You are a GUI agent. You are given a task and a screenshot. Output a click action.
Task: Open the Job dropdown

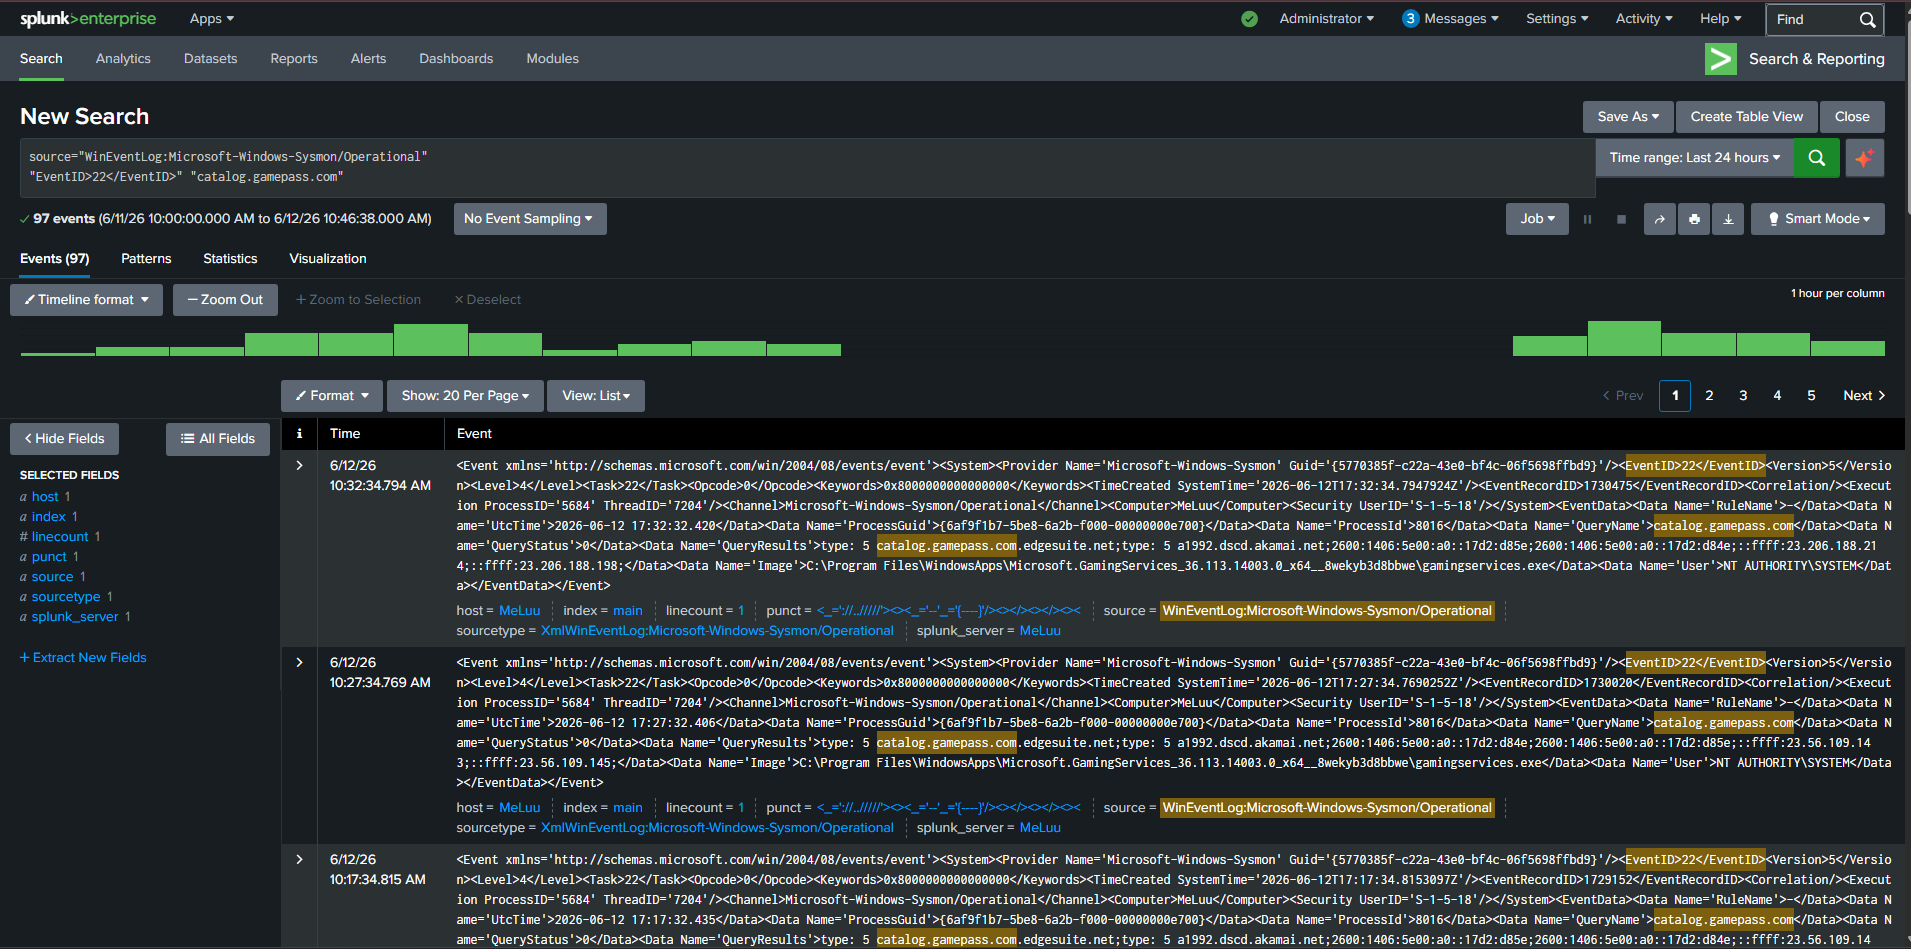[x=1538, y=219]
